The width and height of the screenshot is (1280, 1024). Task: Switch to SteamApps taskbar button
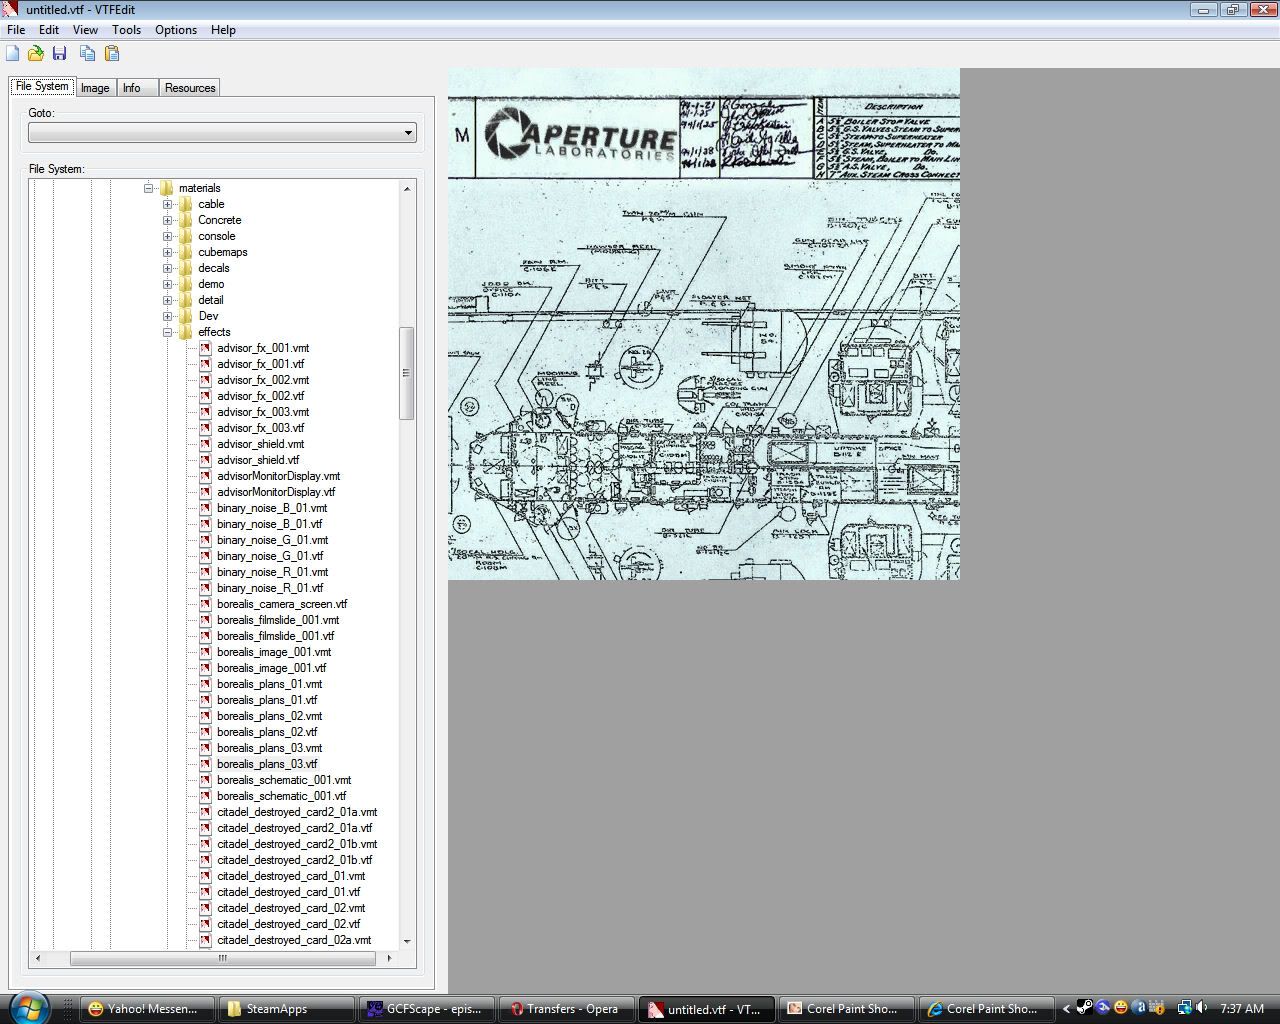[288, 1009]
